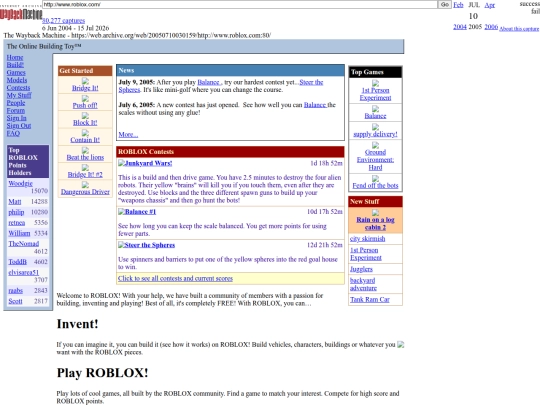Click Sign In in sidebar
Image resolution: width=540 pixels, height=405 pixels.
16,118
